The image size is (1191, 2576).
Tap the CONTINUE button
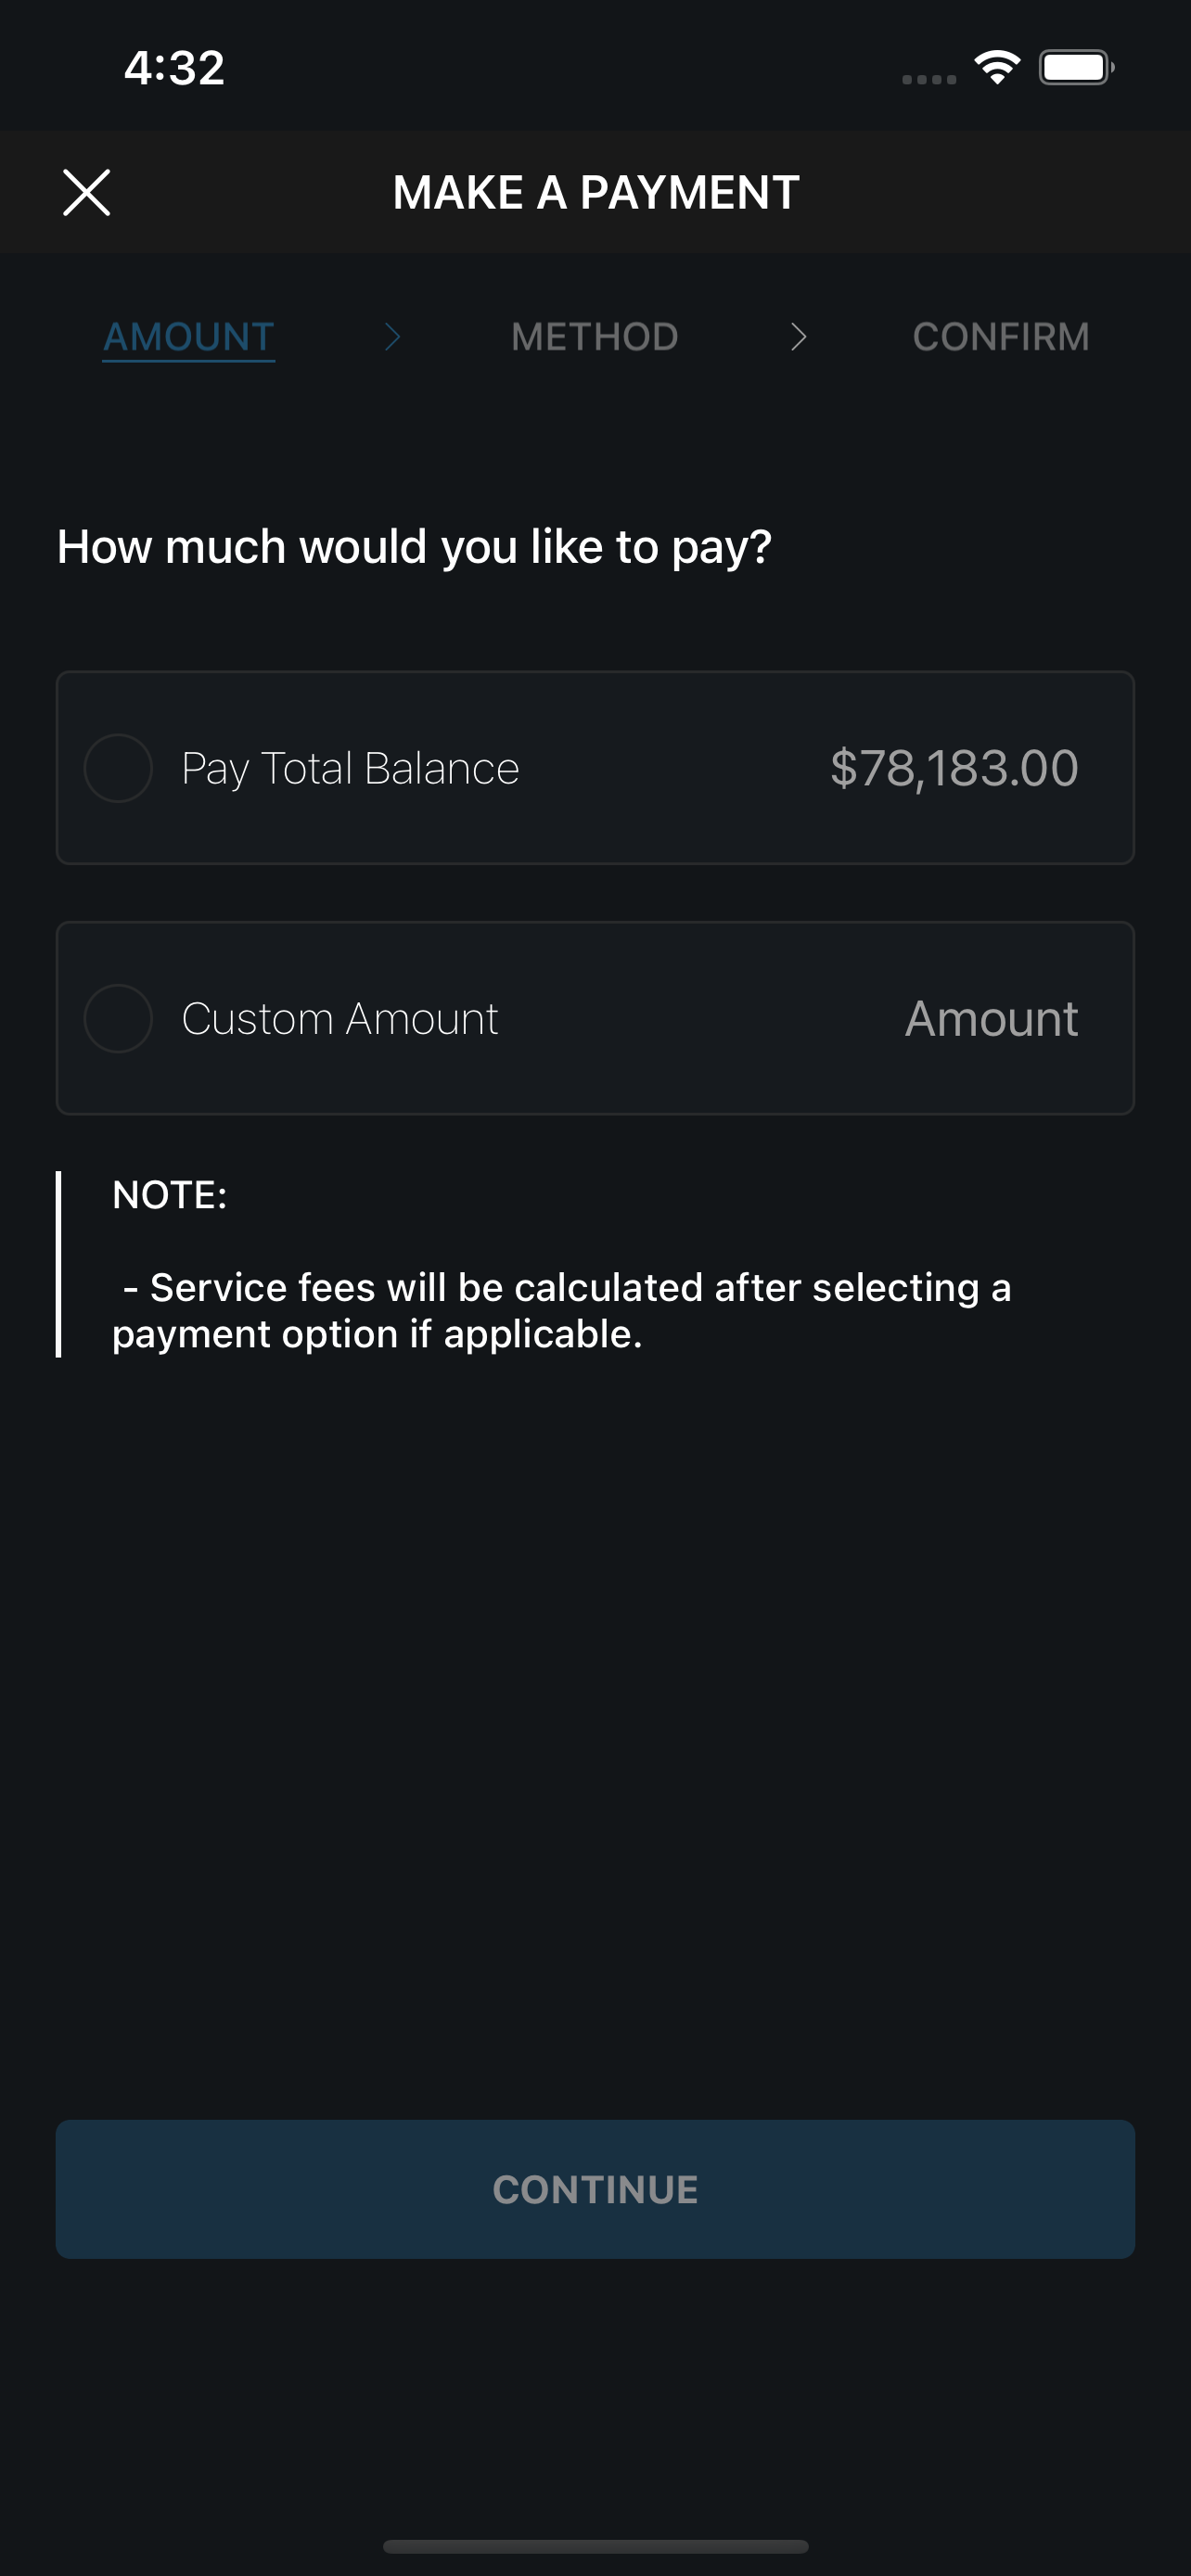(x=595, y=2189)
